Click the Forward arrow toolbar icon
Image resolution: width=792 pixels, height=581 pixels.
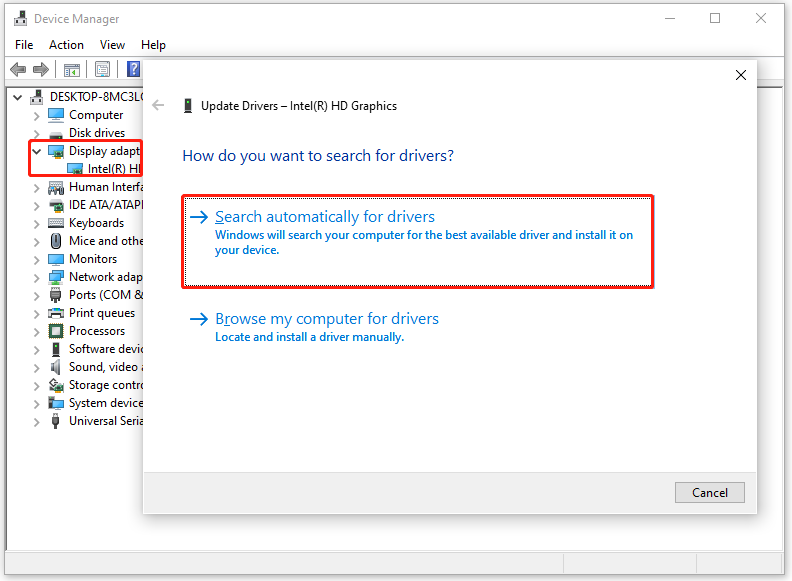coord(41,69)
